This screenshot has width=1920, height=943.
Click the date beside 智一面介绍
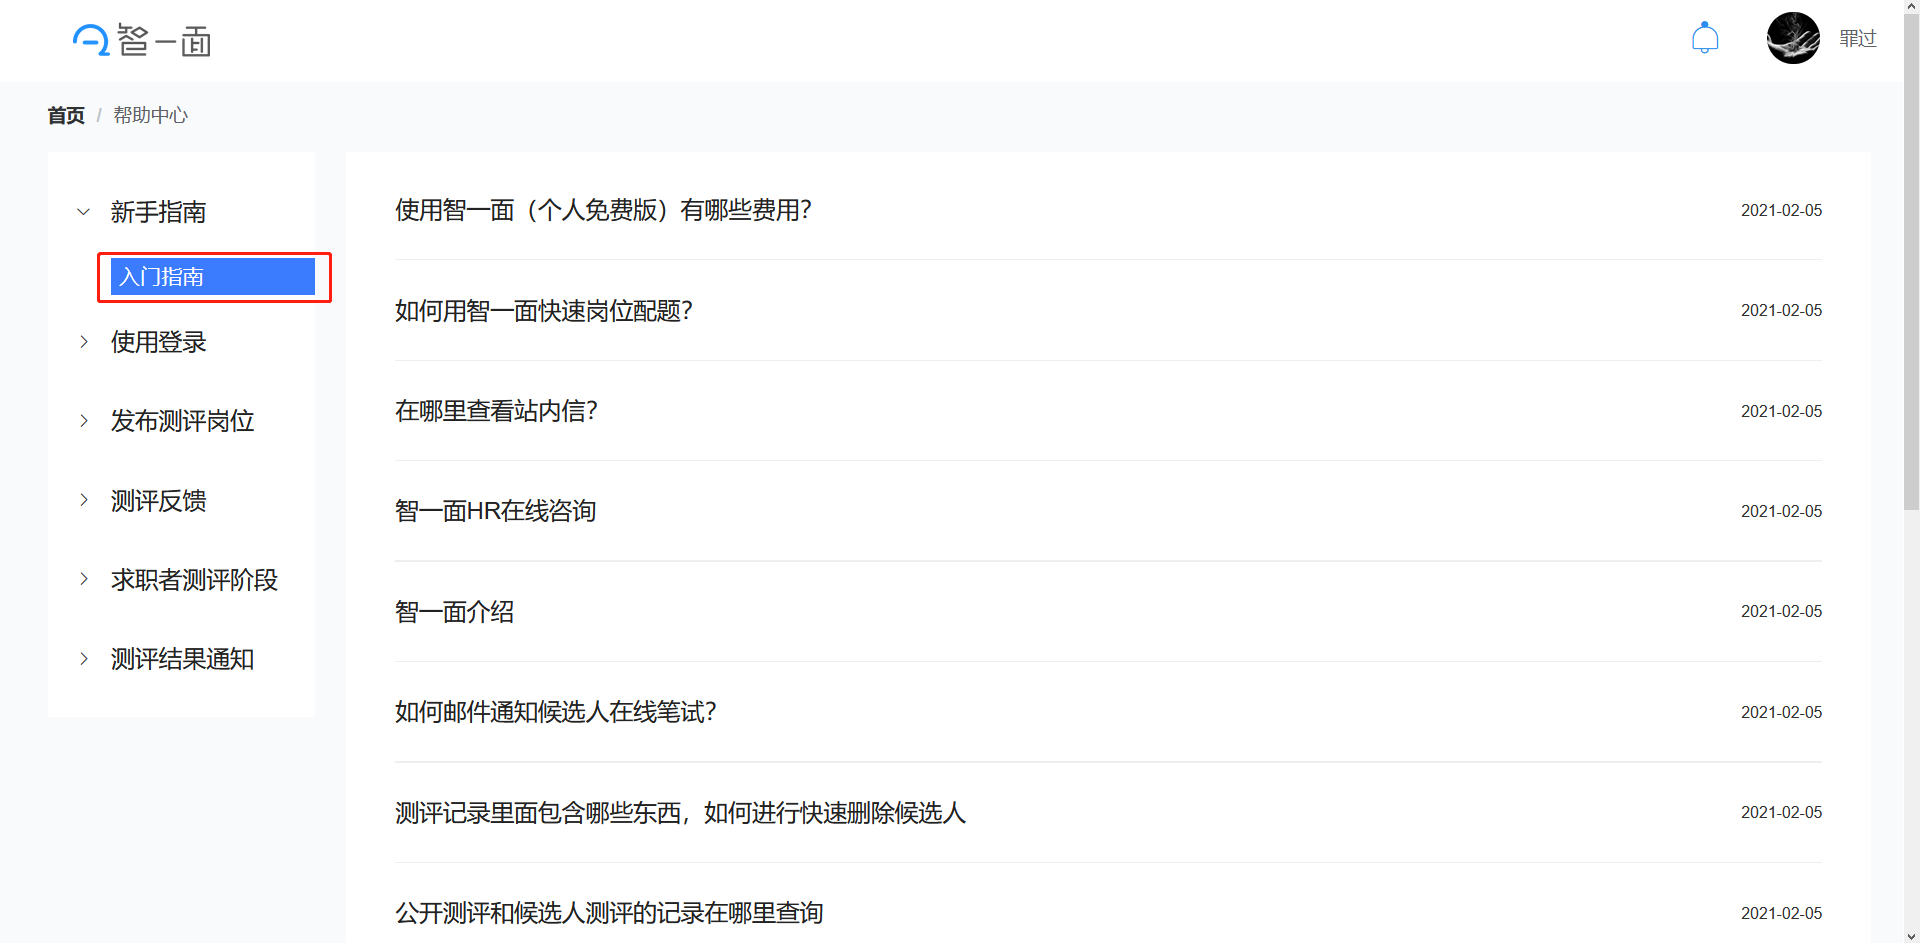pyautogui.click(x=1781, y=611)
